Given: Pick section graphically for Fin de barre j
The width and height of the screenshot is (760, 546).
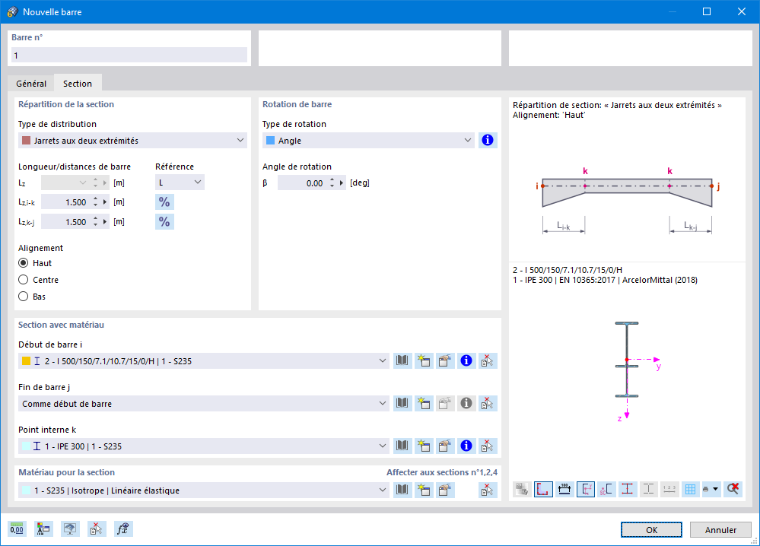Looking at the screenshot, I should [488, 403].
